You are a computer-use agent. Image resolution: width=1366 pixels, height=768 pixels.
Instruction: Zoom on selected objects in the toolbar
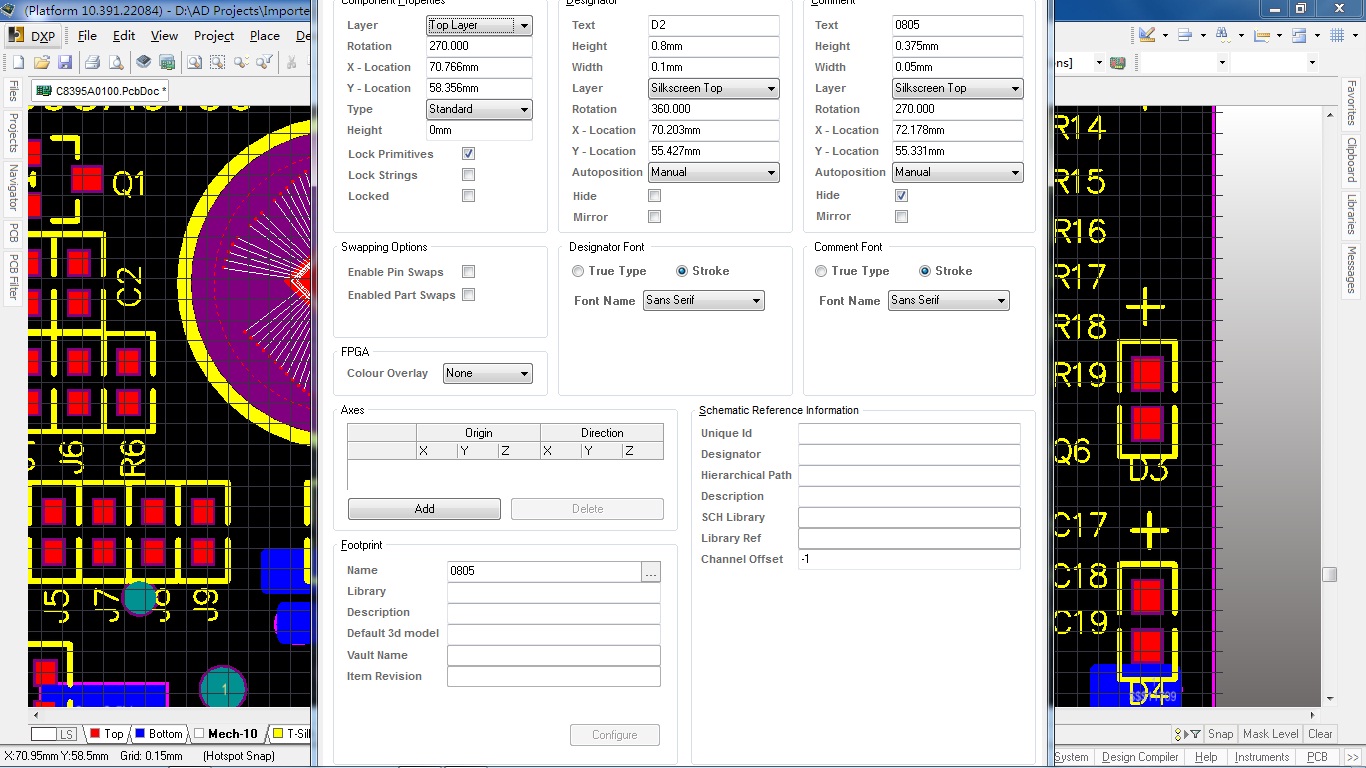point(242,62)
